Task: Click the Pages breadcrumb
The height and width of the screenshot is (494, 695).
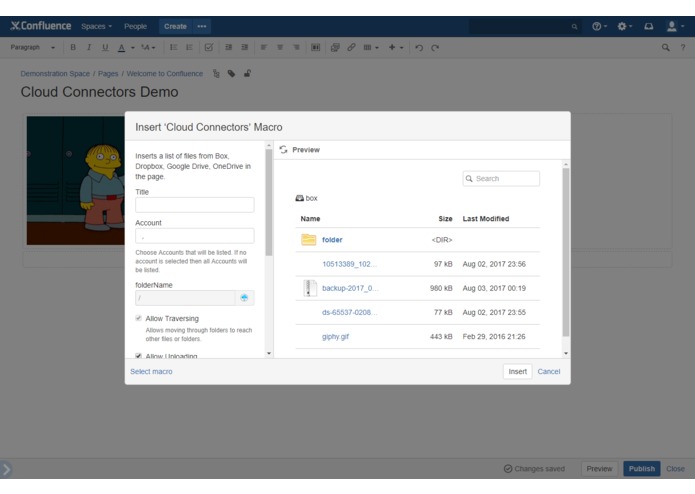Action: tap(108, 74)
